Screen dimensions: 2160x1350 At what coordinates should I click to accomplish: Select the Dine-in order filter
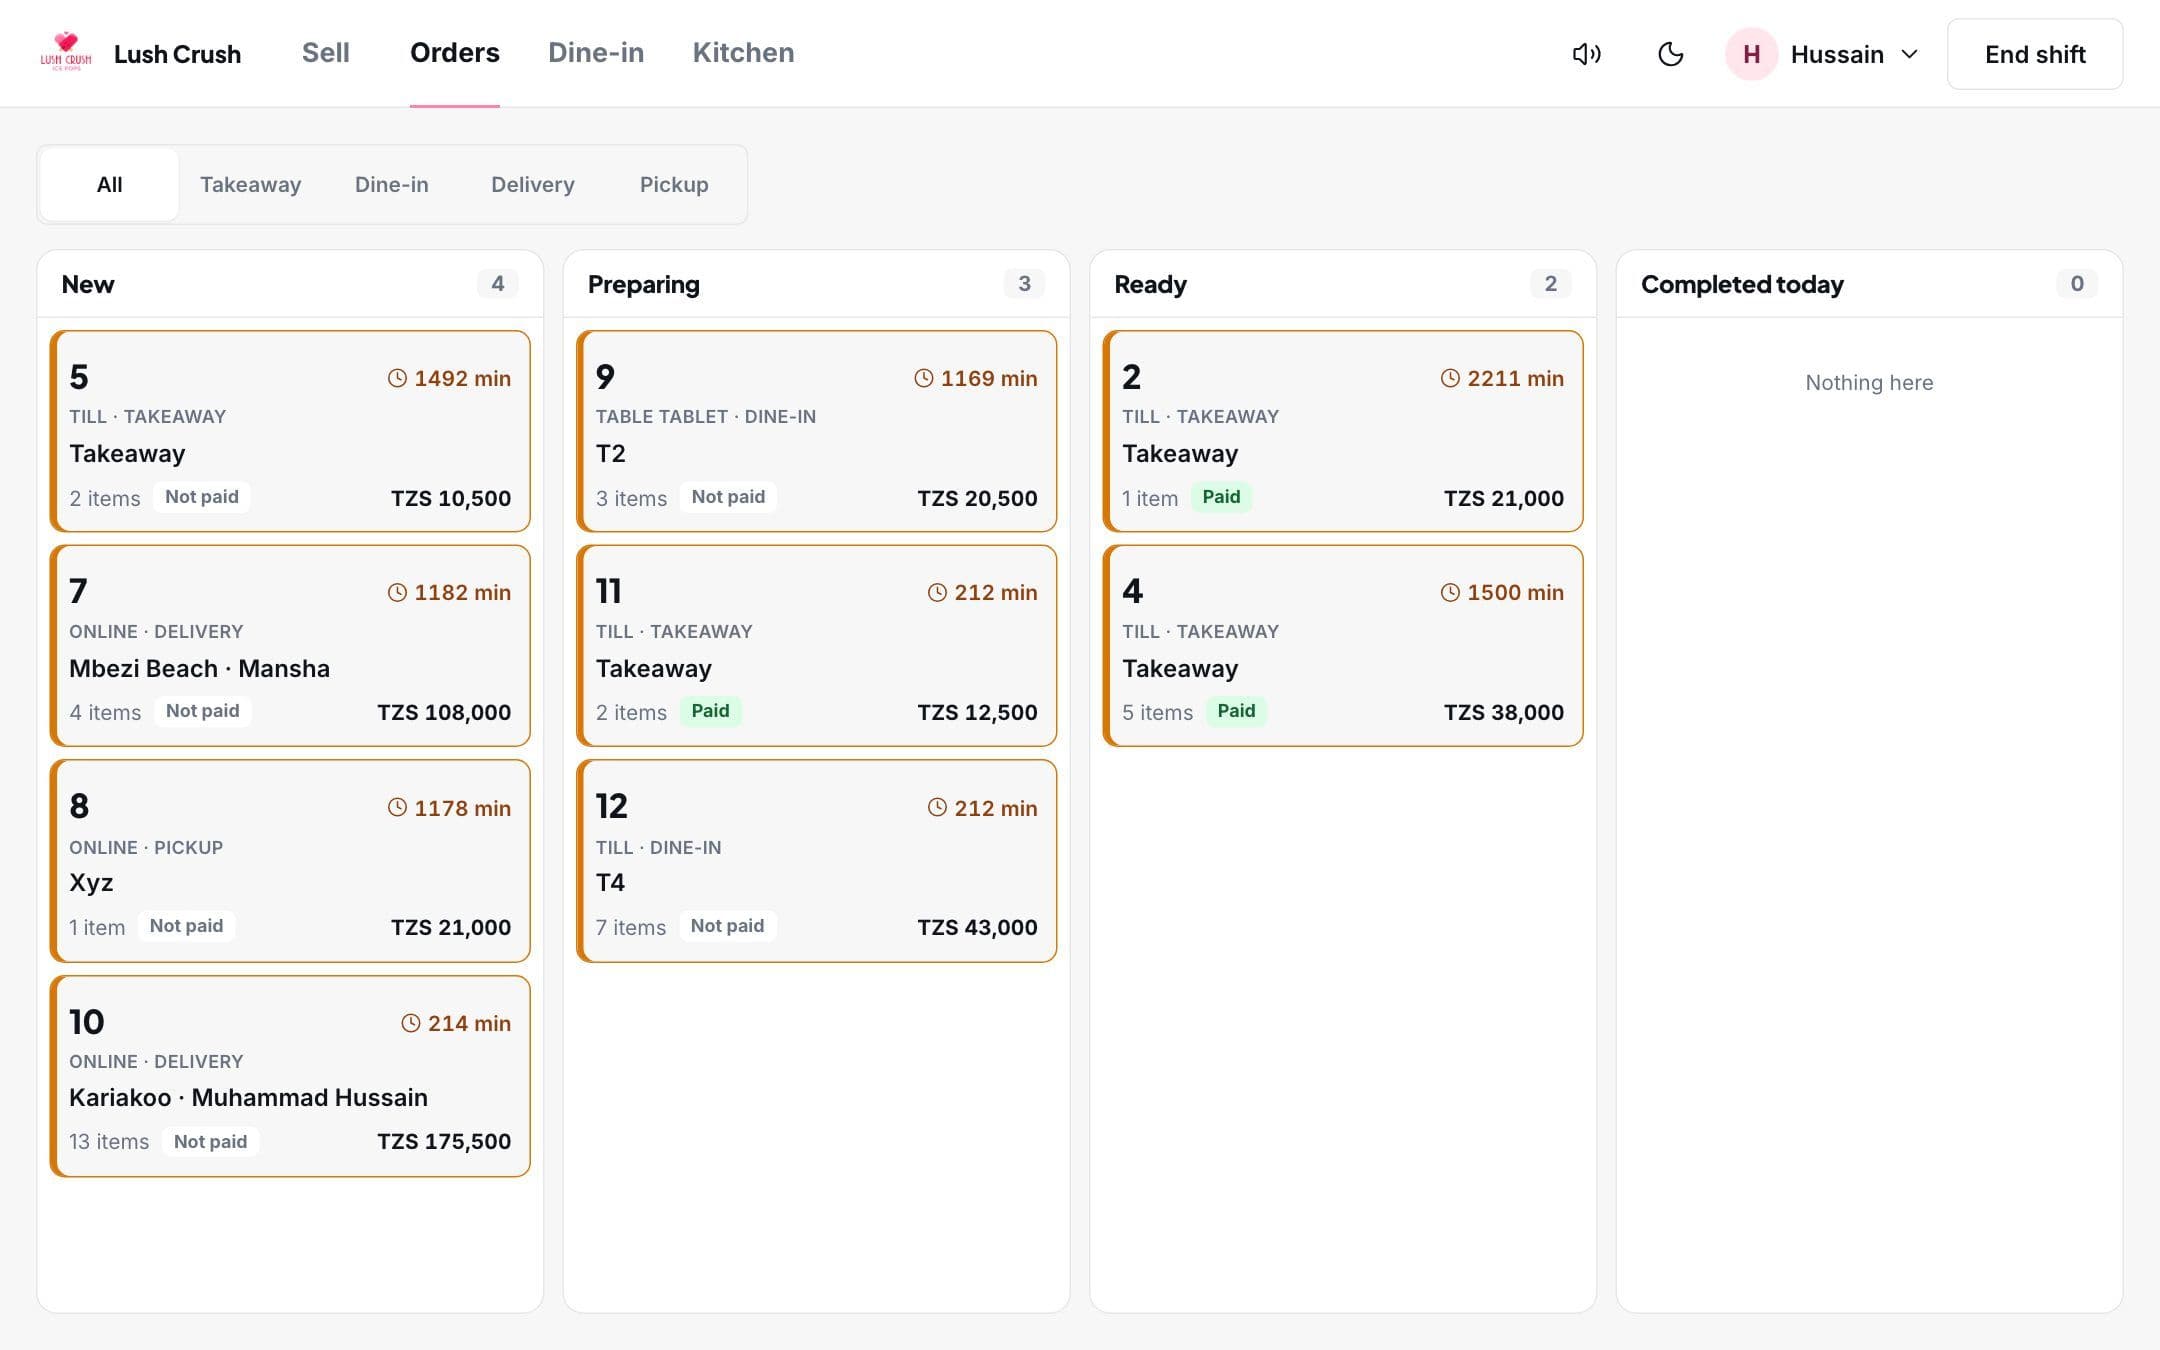click(x=392, y=185)
